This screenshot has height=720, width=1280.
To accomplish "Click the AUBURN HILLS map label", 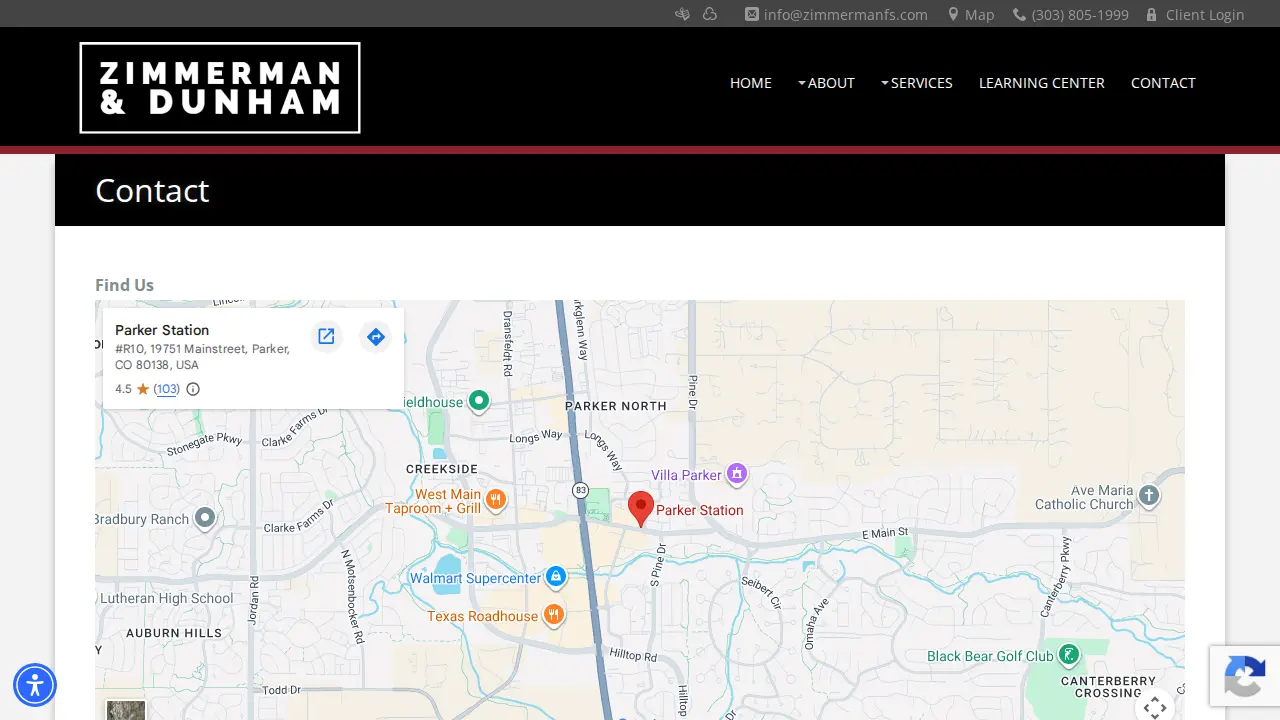I will pyautogui.click(x=174, y=633).
